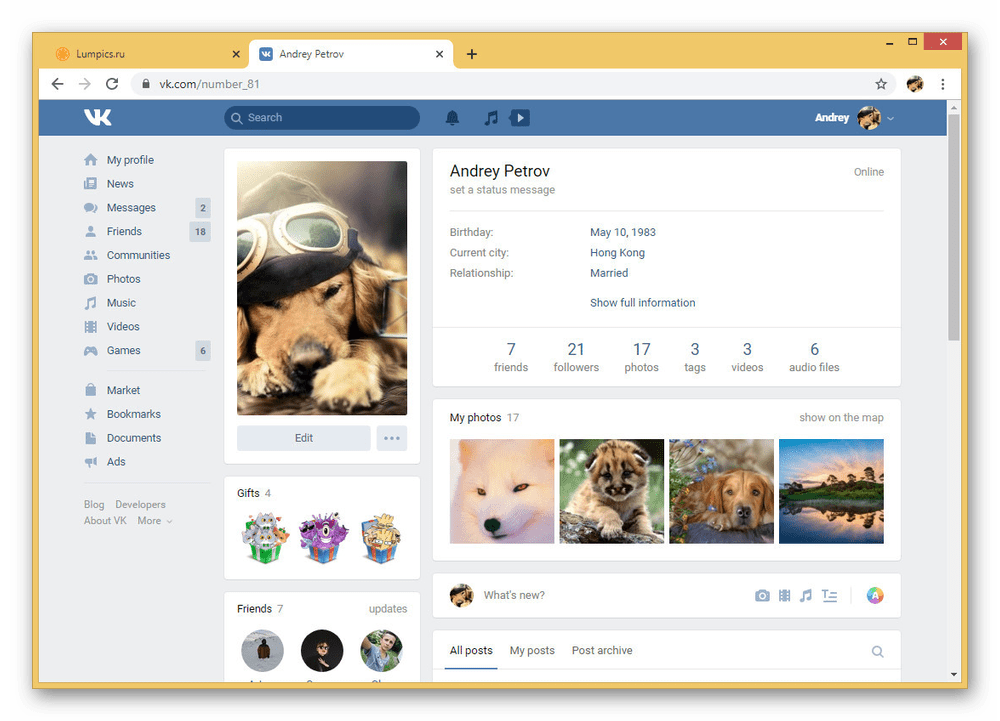
Task: Attach a photo using the camera icon
Action: pyautogui.click(x=762, y=595)
